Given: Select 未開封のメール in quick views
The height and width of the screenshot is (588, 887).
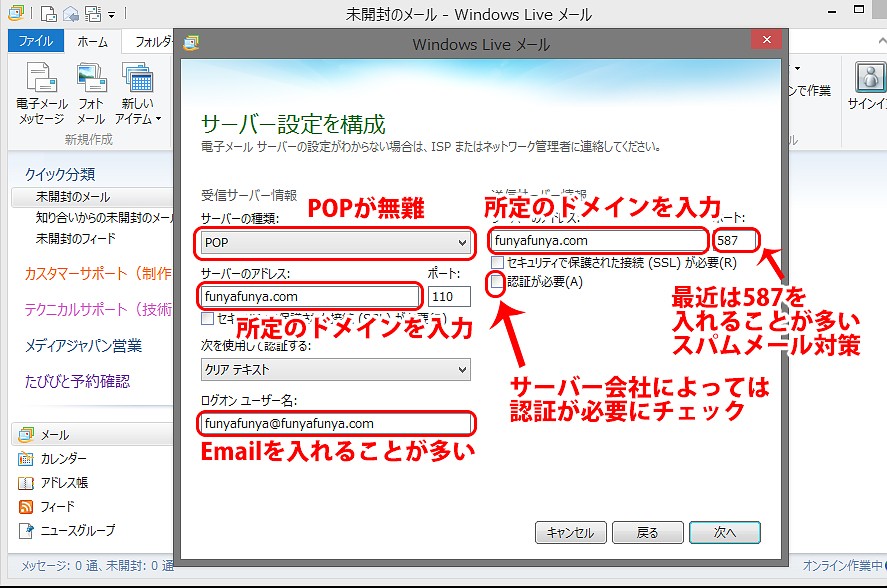Looking at the screenshot, I should [x=92, y=197].
